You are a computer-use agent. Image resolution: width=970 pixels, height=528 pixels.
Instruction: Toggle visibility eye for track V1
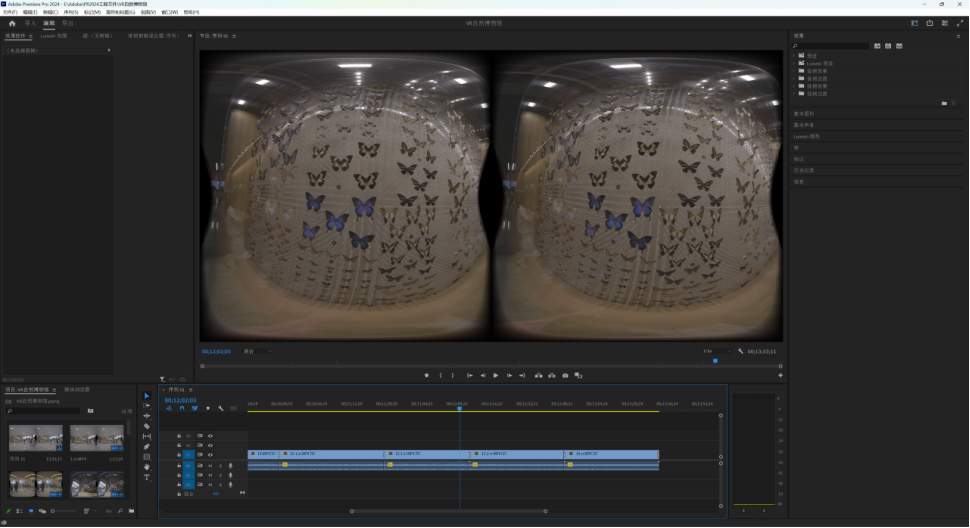pyautogui.click(x=210, y=454)
